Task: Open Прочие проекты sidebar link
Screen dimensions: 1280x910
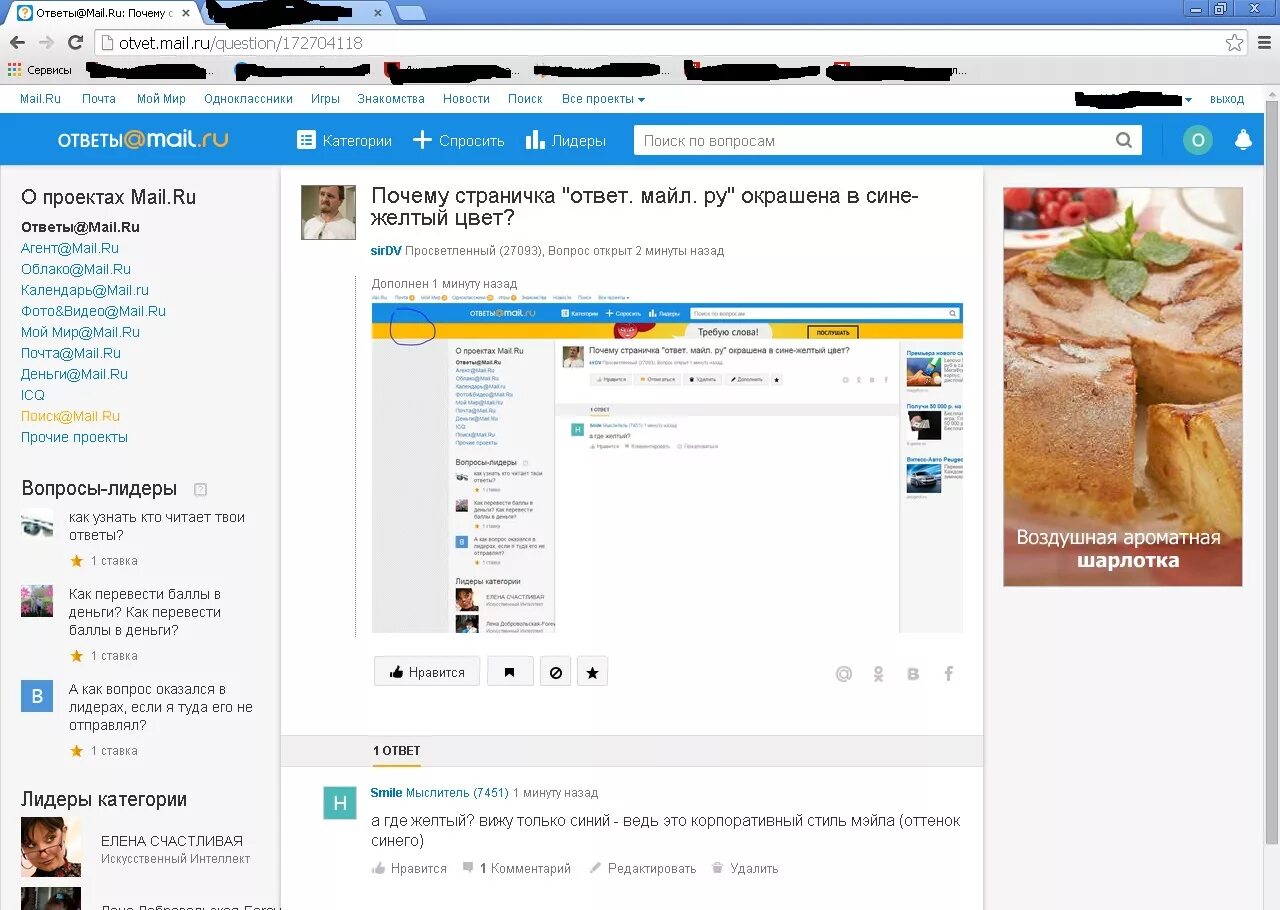Action: coord(74,437)
